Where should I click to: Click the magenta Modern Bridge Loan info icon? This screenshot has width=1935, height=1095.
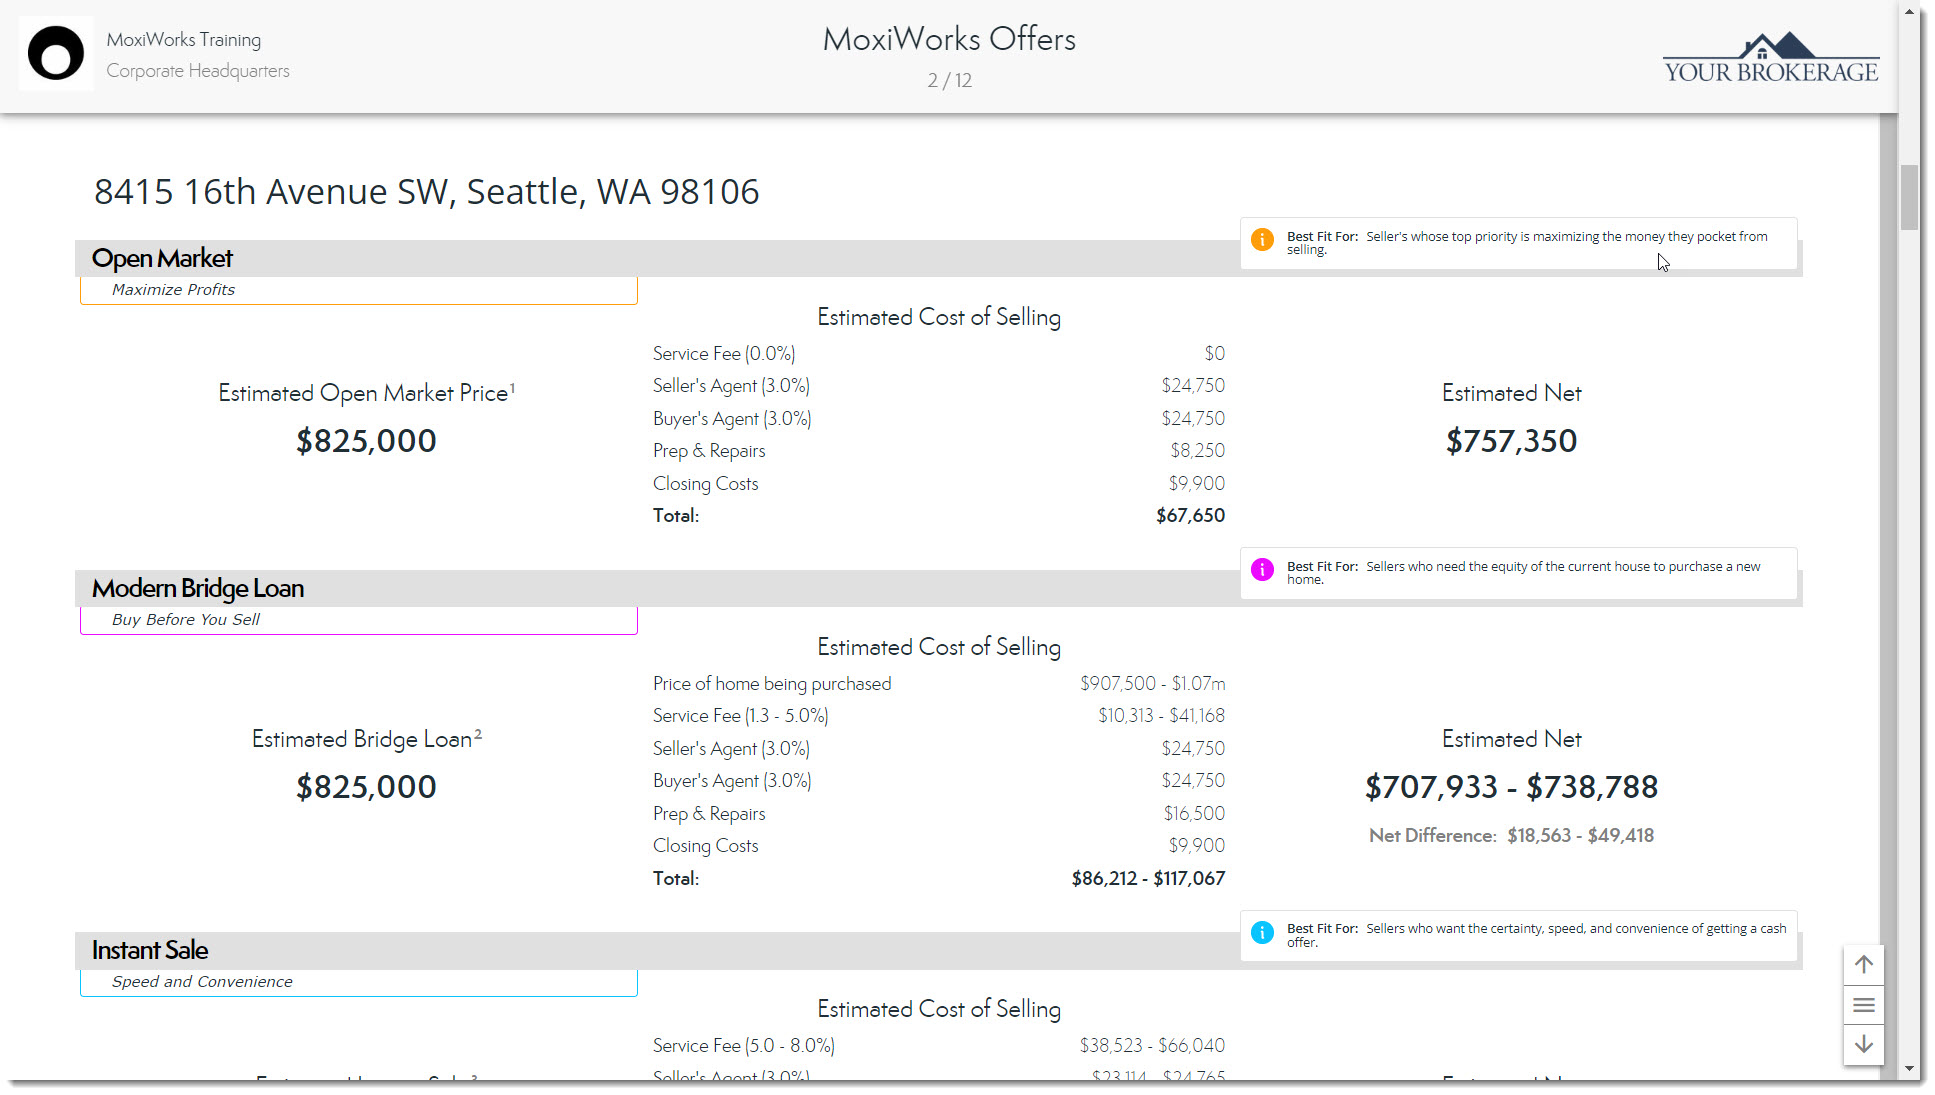pyautogui.click(x=1262, y=570)
